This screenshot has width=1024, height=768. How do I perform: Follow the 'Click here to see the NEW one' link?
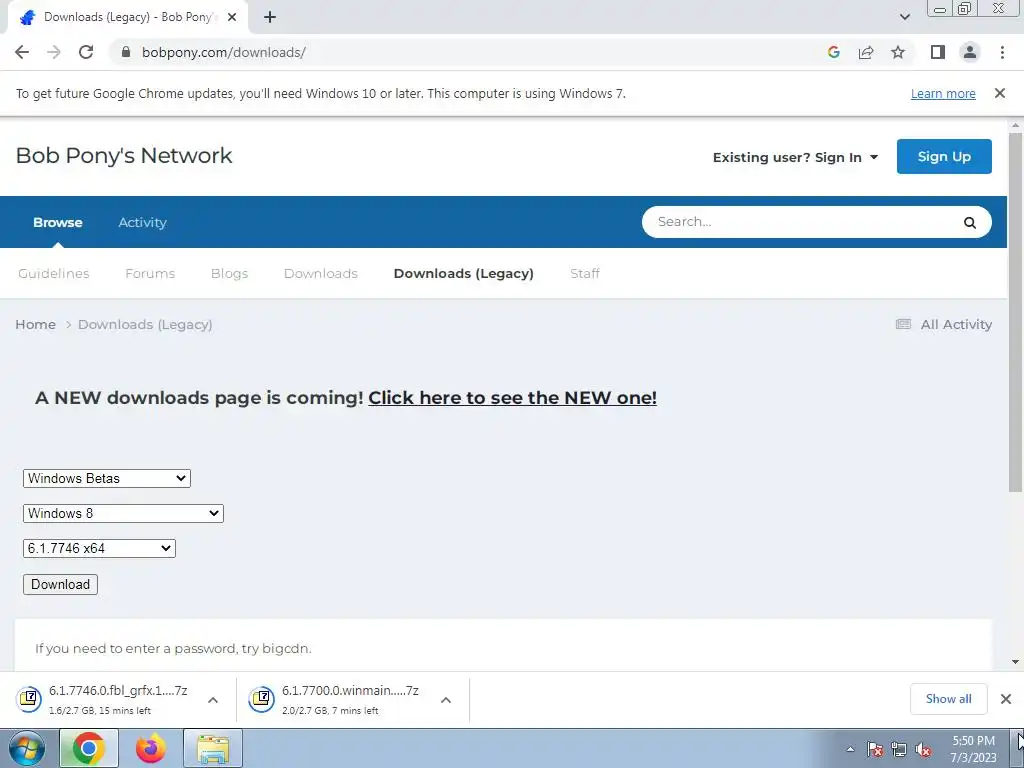tap(513, 398)
